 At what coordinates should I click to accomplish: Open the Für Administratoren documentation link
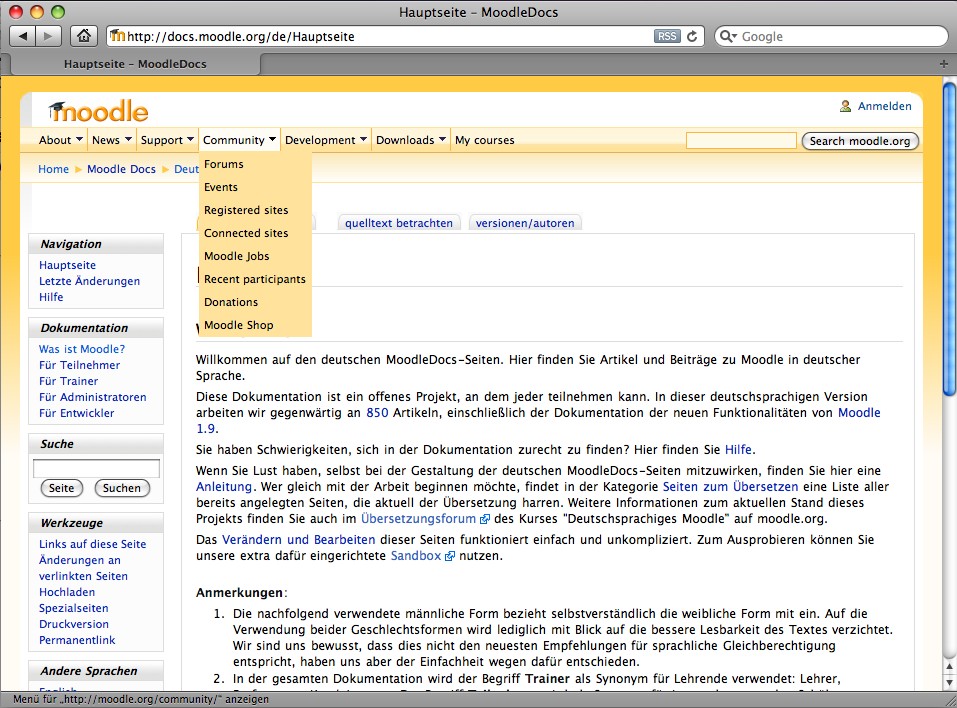pyautogui.click(x=93, y=397)
